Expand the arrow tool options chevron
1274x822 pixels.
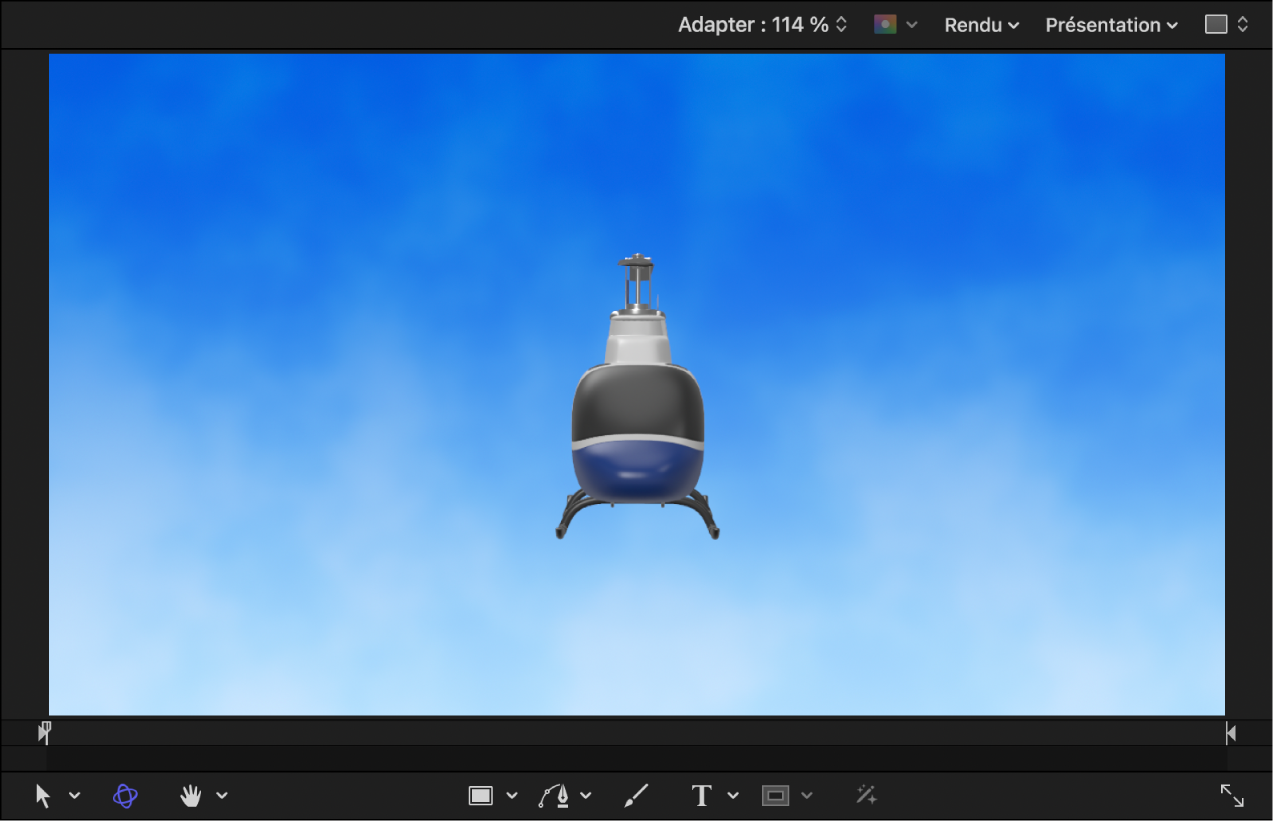pyautogui.click(x=75, y=795)
